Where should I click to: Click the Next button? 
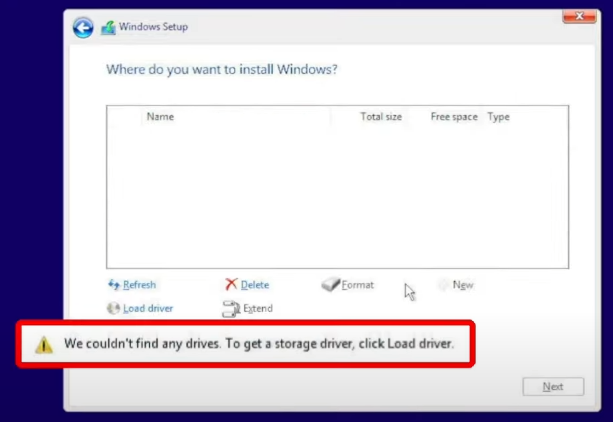pyautogui.click(x=553, y=386)
